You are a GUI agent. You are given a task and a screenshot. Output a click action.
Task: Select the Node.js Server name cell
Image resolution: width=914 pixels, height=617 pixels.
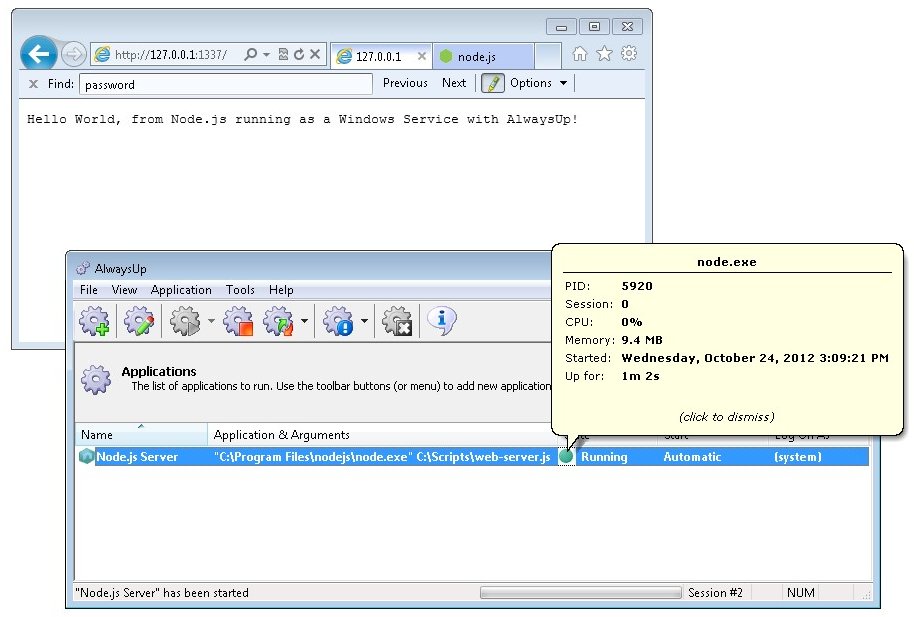(x=137, y=457)
